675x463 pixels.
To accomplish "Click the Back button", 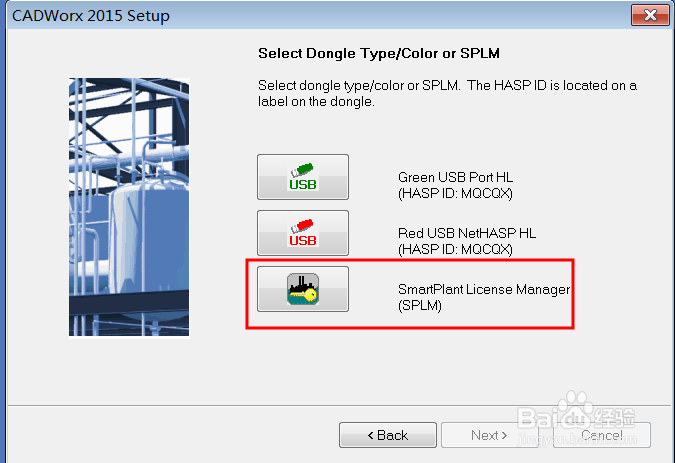I will click(x=388, y=435).
